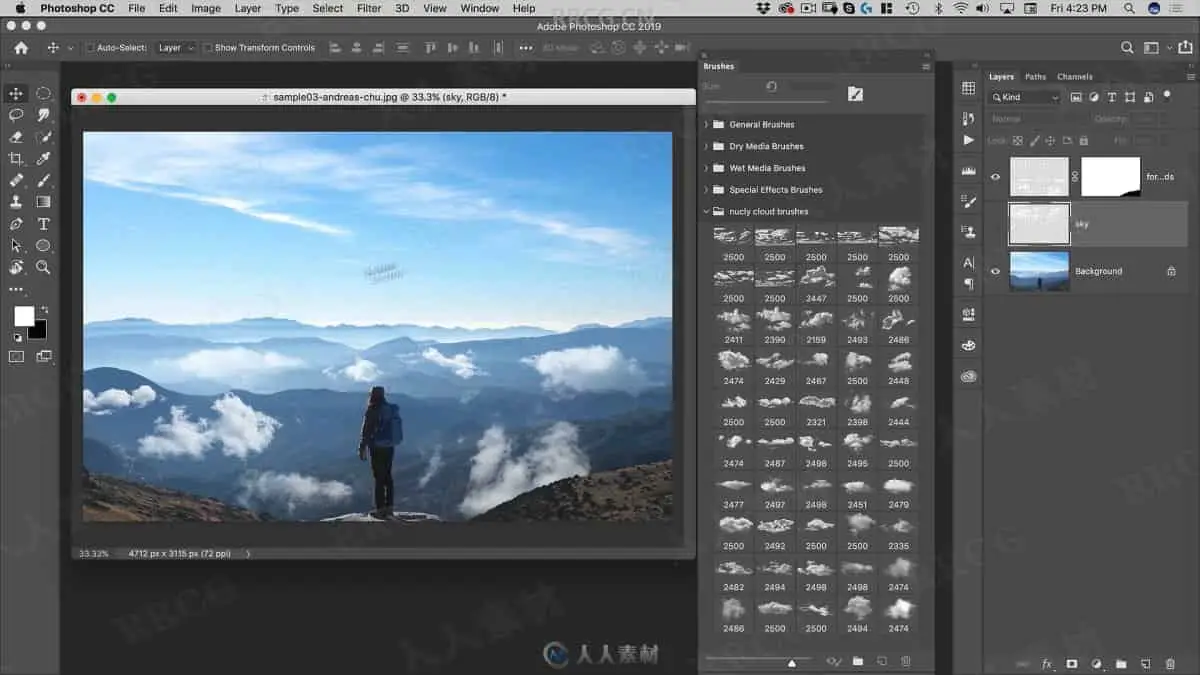The height and width of the screenshot is (675, 1200).
Task: Open the Filter menu
Action: (369, 8)
